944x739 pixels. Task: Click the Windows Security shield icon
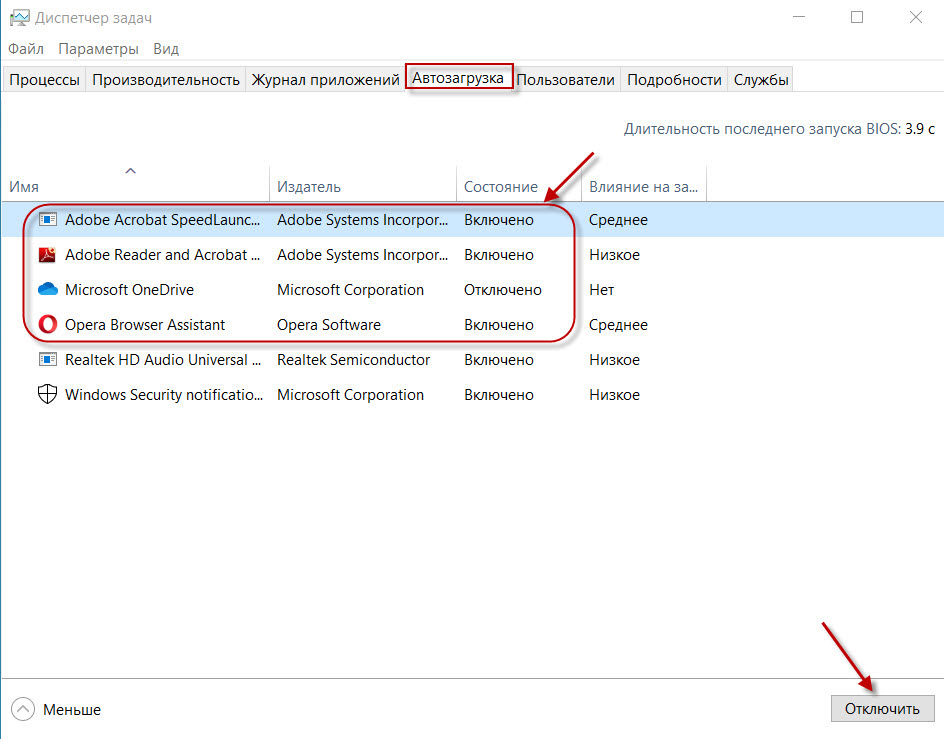48,394
